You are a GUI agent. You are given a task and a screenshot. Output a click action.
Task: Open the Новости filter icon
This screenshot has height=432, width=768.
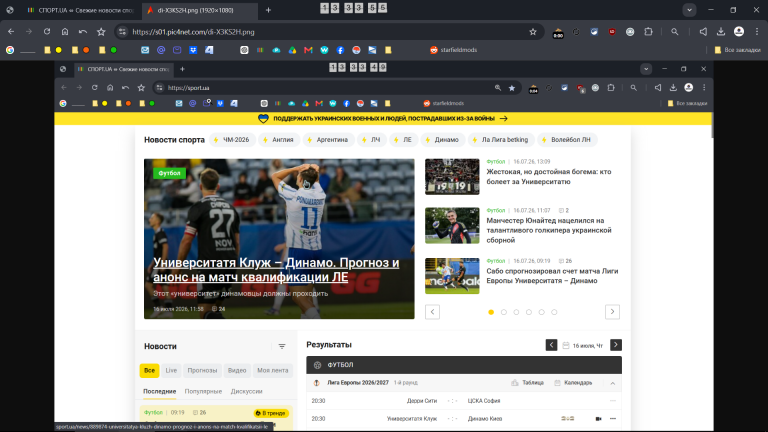click(282, 346)
